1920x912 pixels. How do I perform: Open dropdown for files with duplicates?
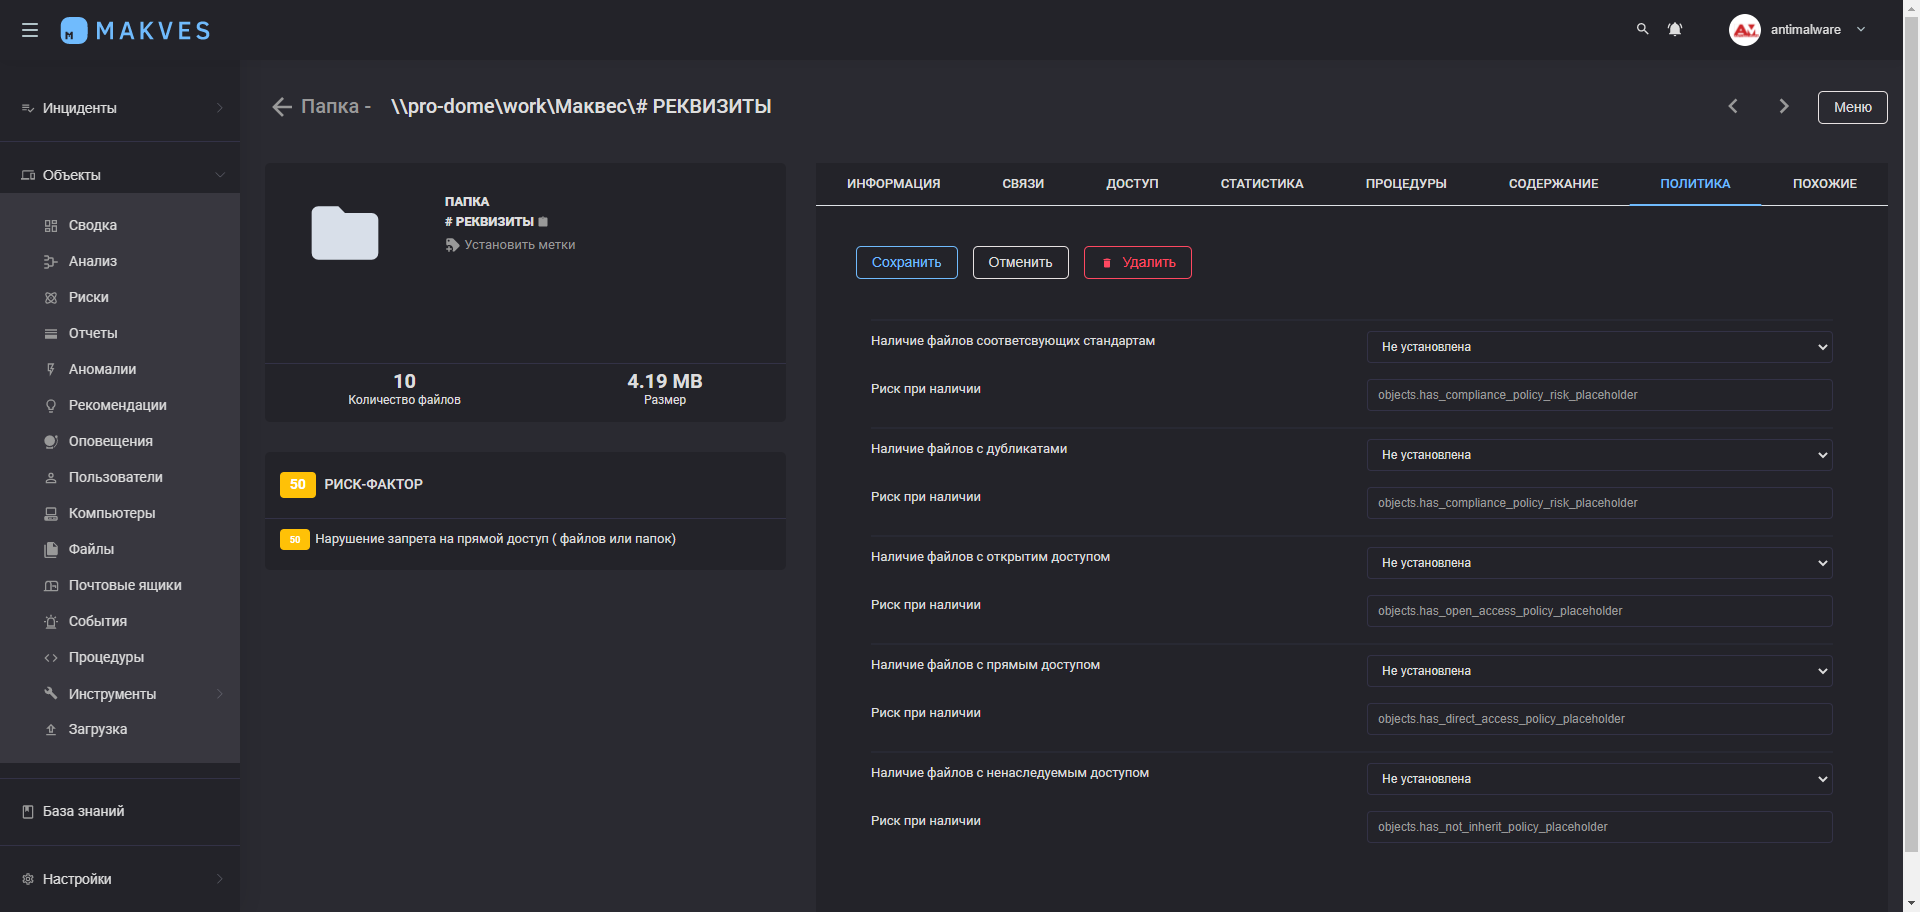[1599, 455]
